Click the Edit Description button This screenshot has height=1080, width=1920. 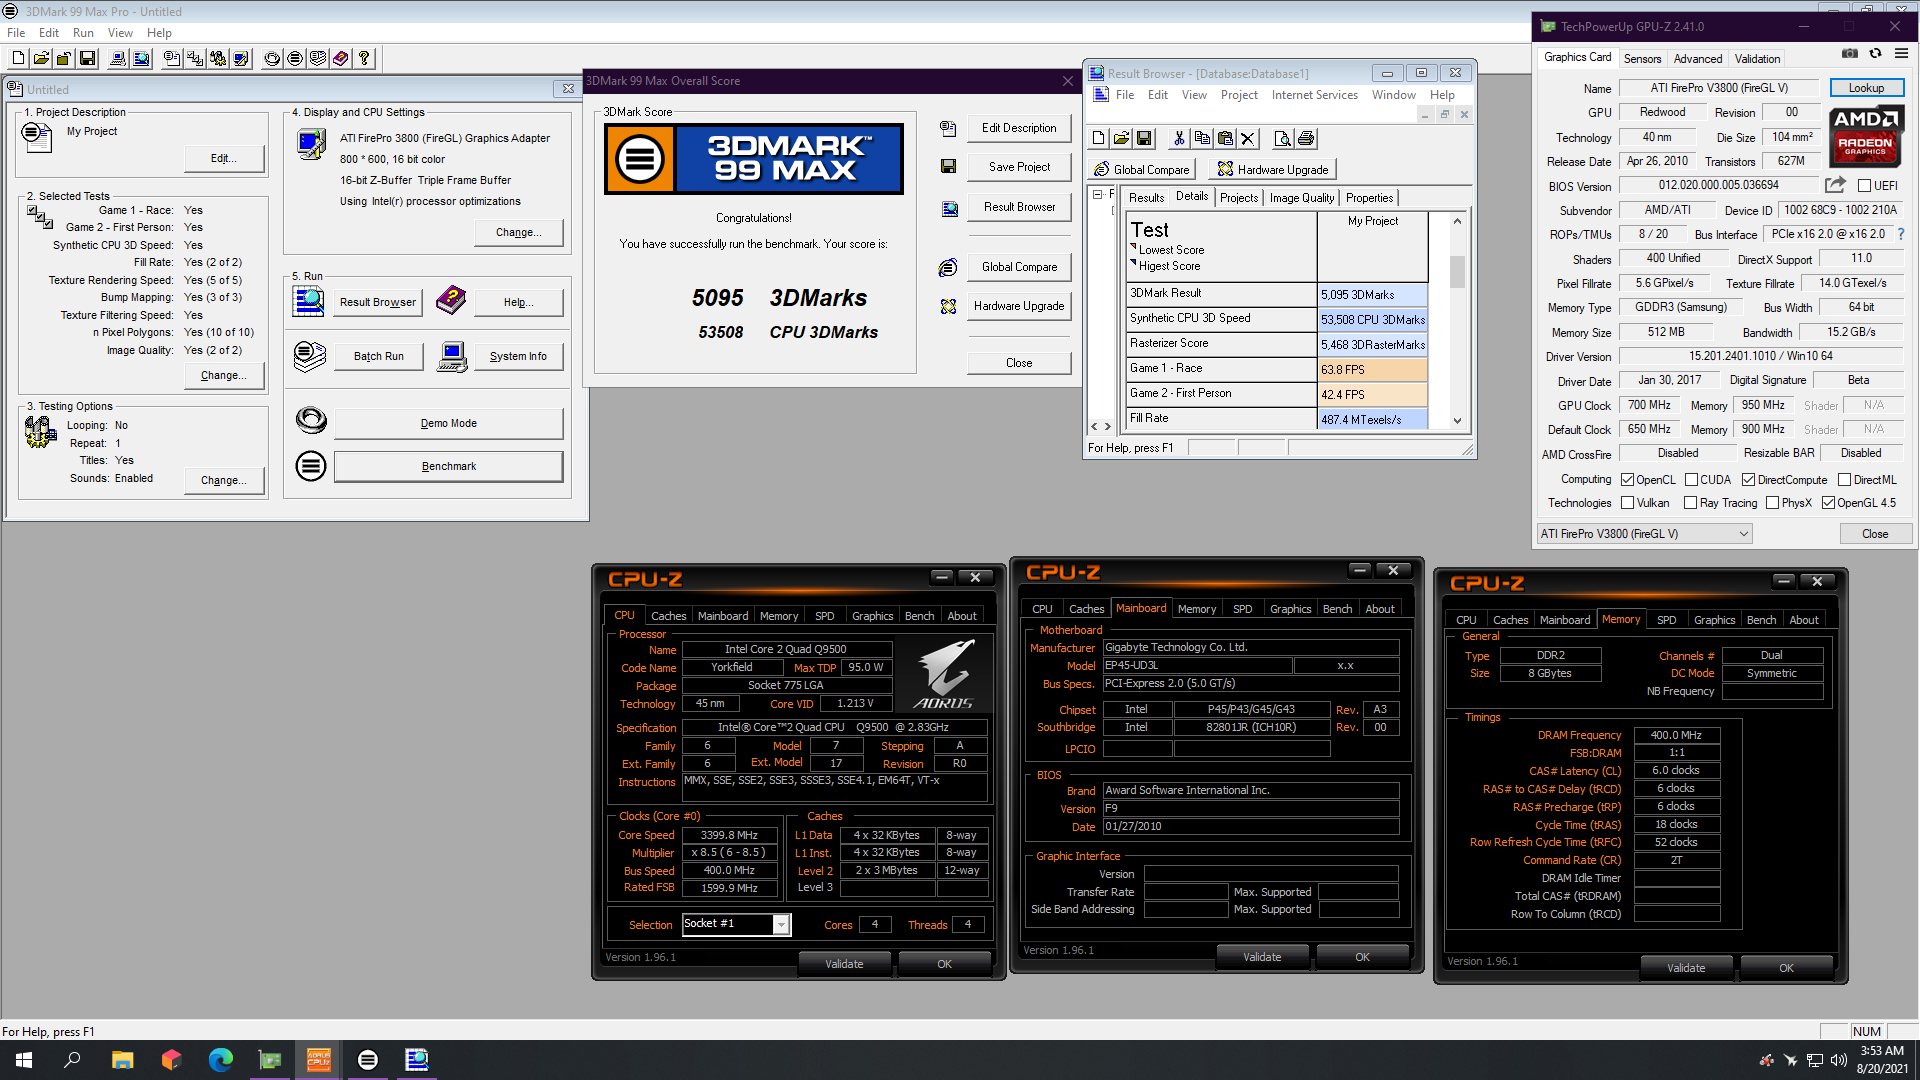pos(1019,128)
